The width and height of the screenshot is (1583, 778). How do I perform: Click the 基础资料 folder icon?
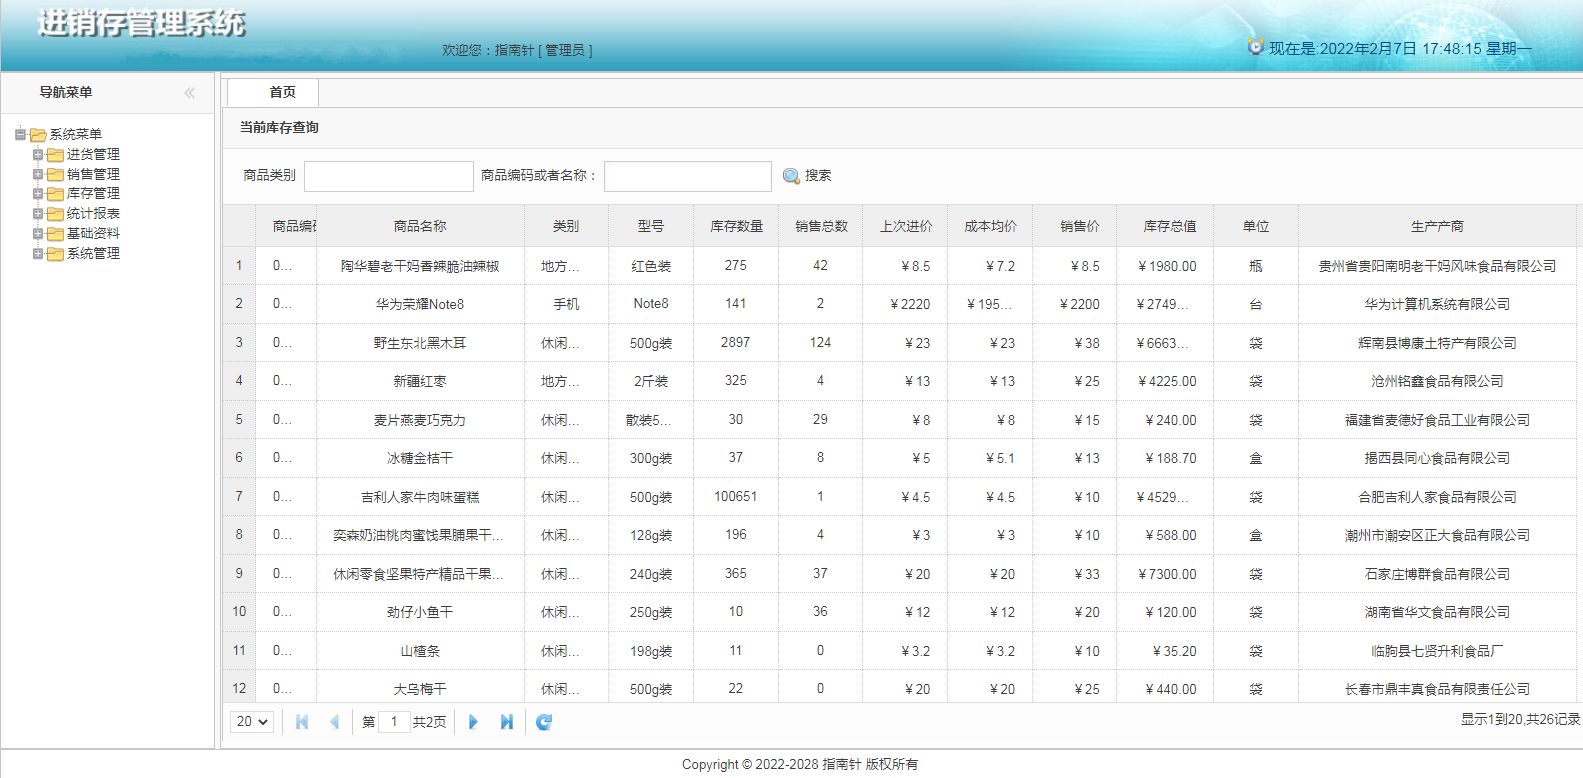click(56, 234)
